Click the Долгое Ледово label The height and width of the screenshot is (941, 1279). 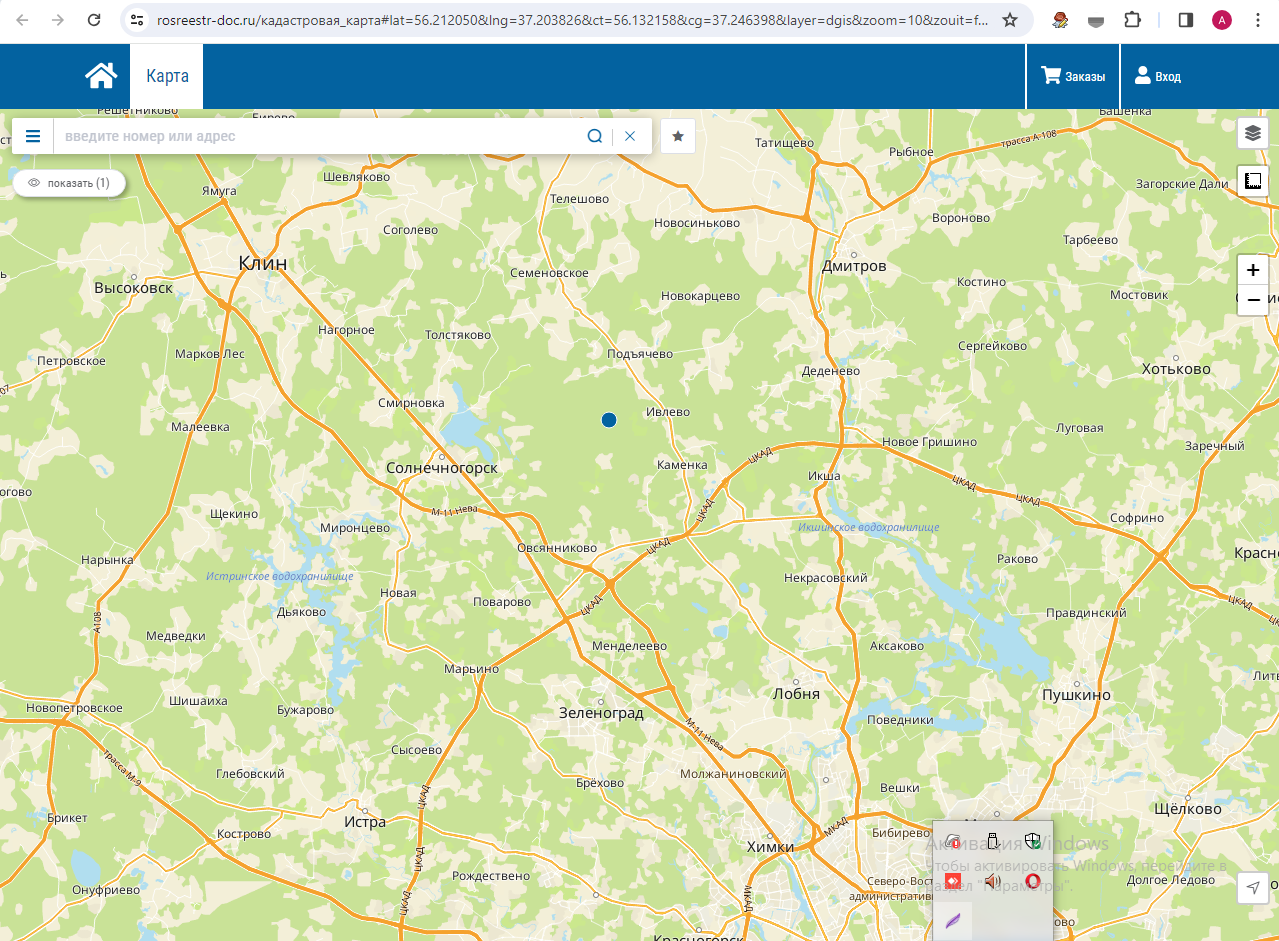click(x=1171, y=880)
